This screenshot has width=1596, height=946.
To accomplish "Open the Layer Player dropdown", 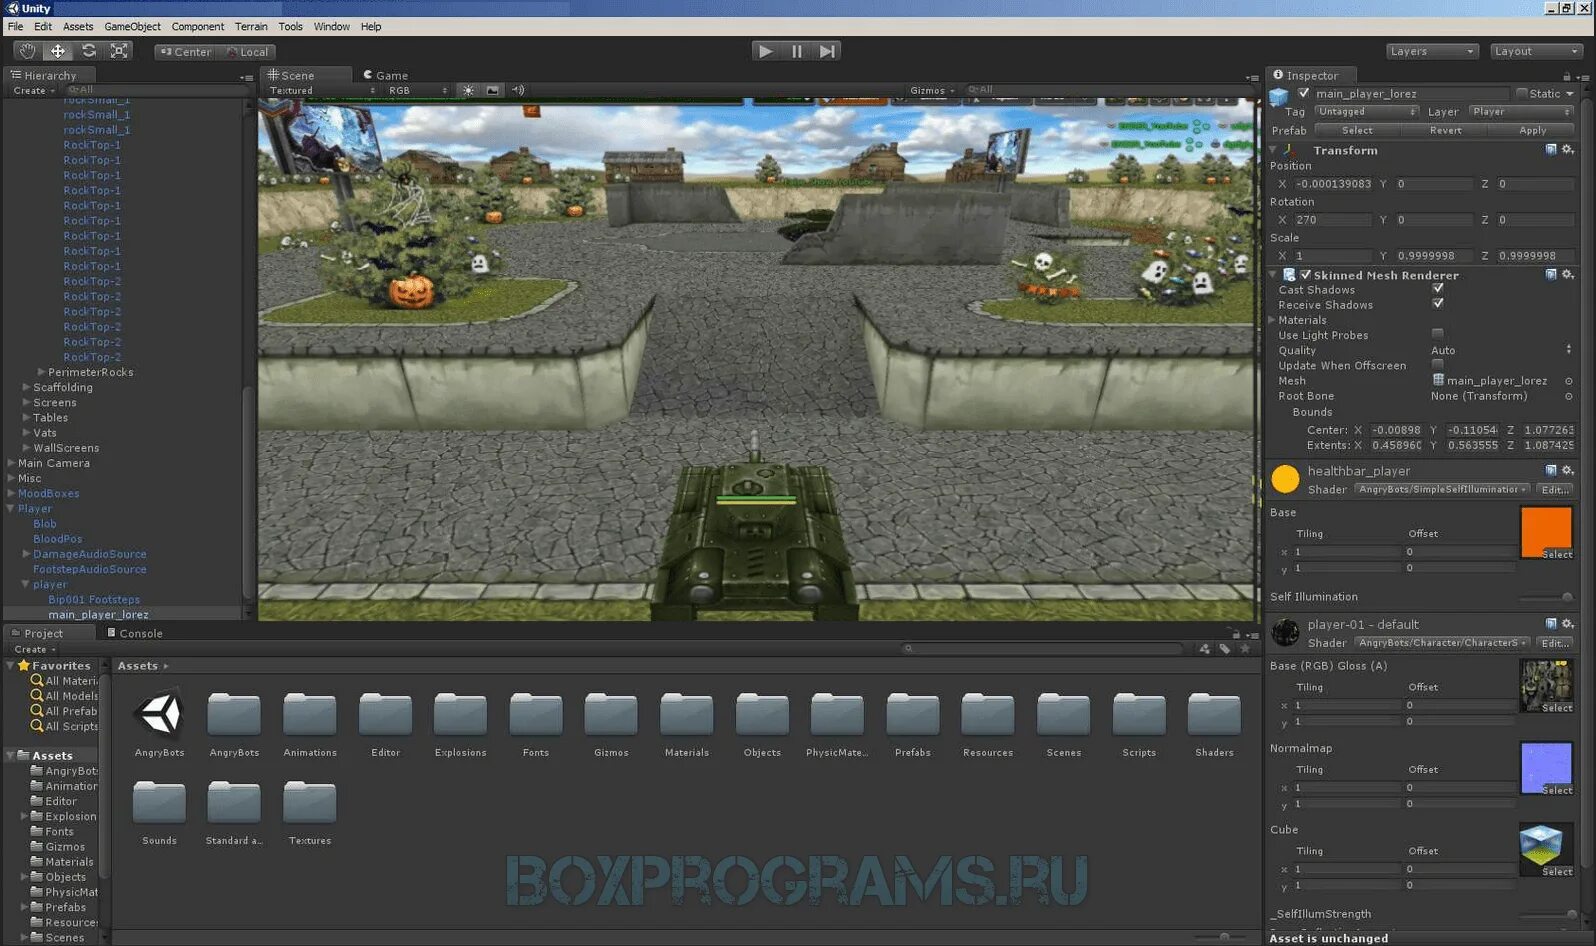I will 1522,112.
